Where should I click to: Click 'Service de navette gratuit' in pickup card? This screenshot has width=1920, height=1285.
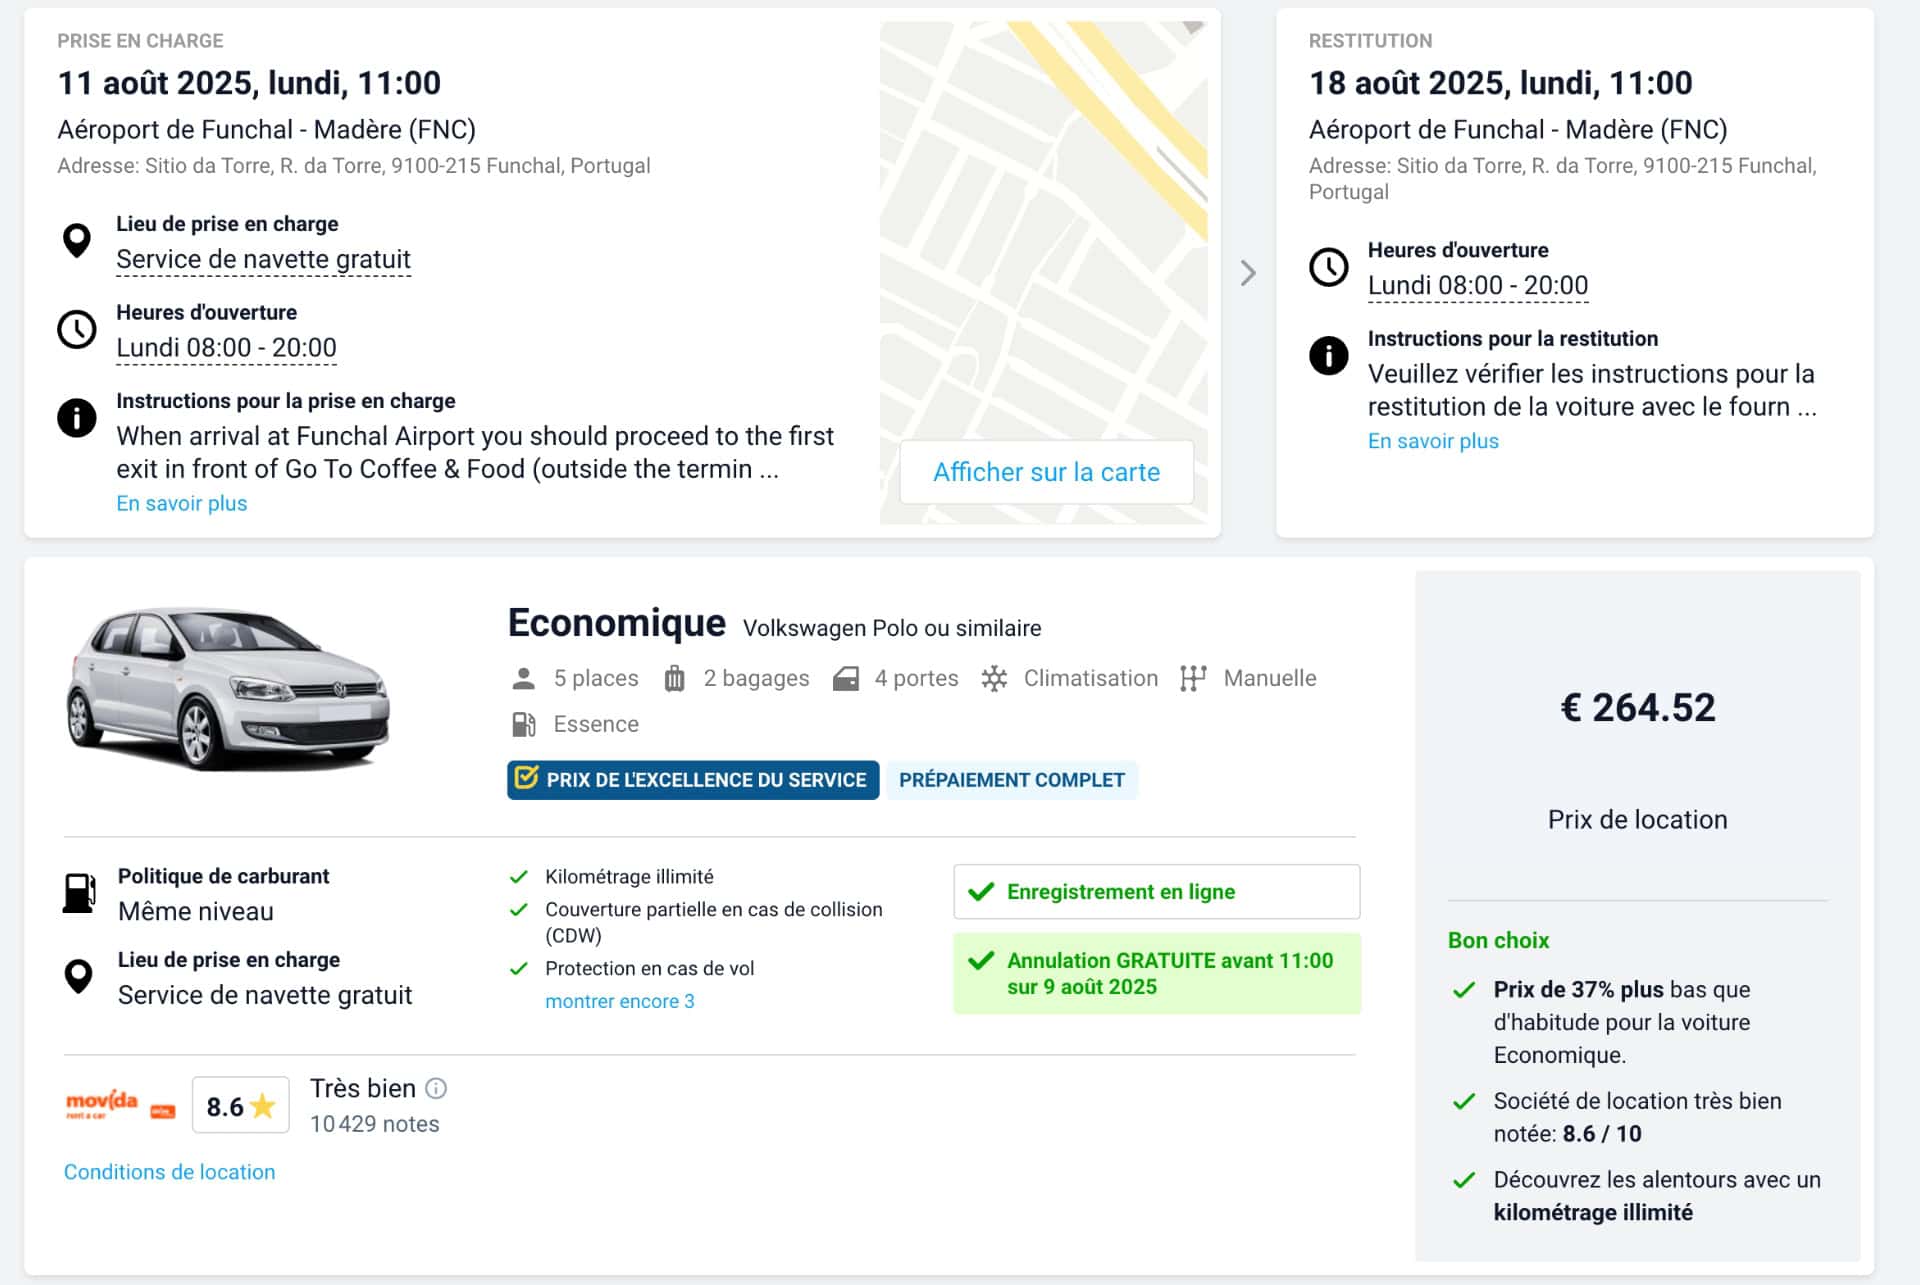[263, 260]
